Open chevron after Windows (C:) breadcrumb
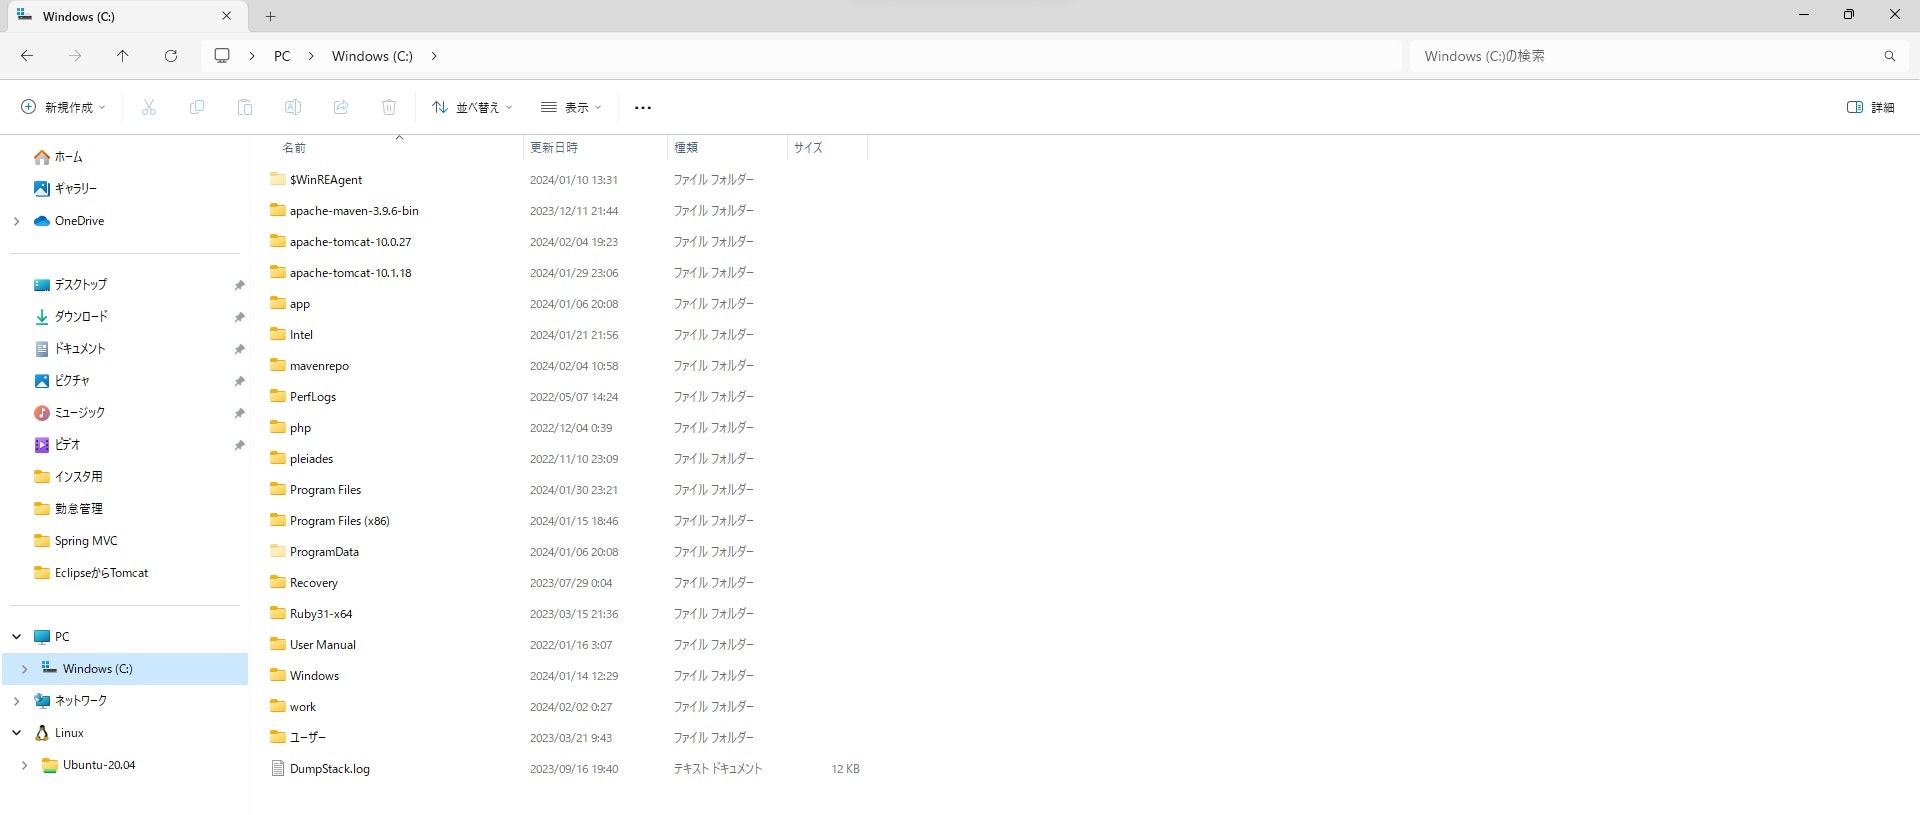 434,56
